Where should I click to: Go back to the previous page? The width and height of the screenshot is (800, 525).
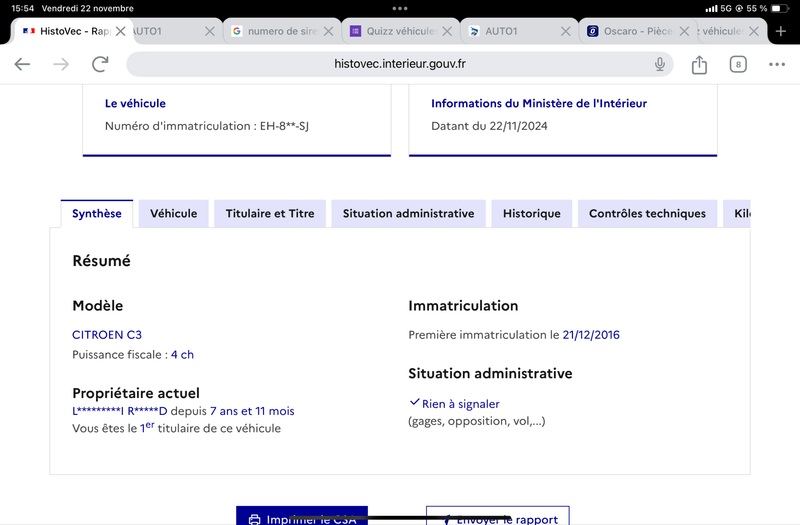(22, 64)
